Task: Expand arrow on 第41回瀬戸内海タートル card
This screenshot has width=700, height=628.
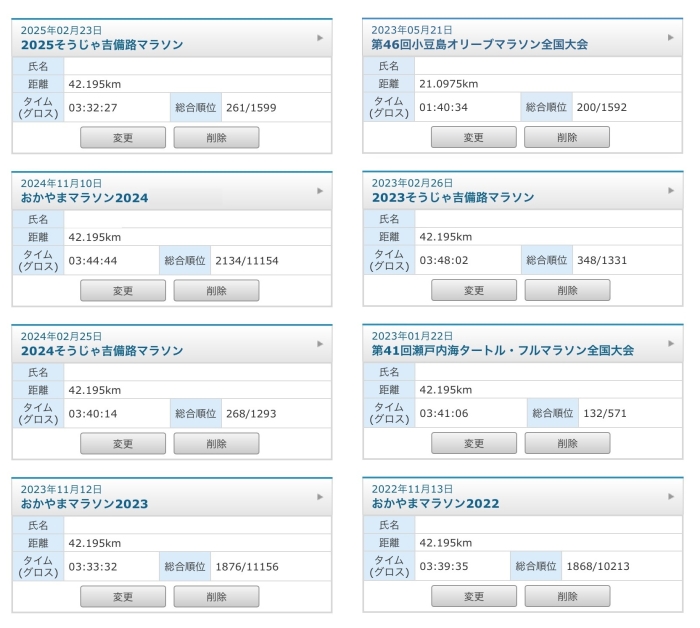Action: 671,344
